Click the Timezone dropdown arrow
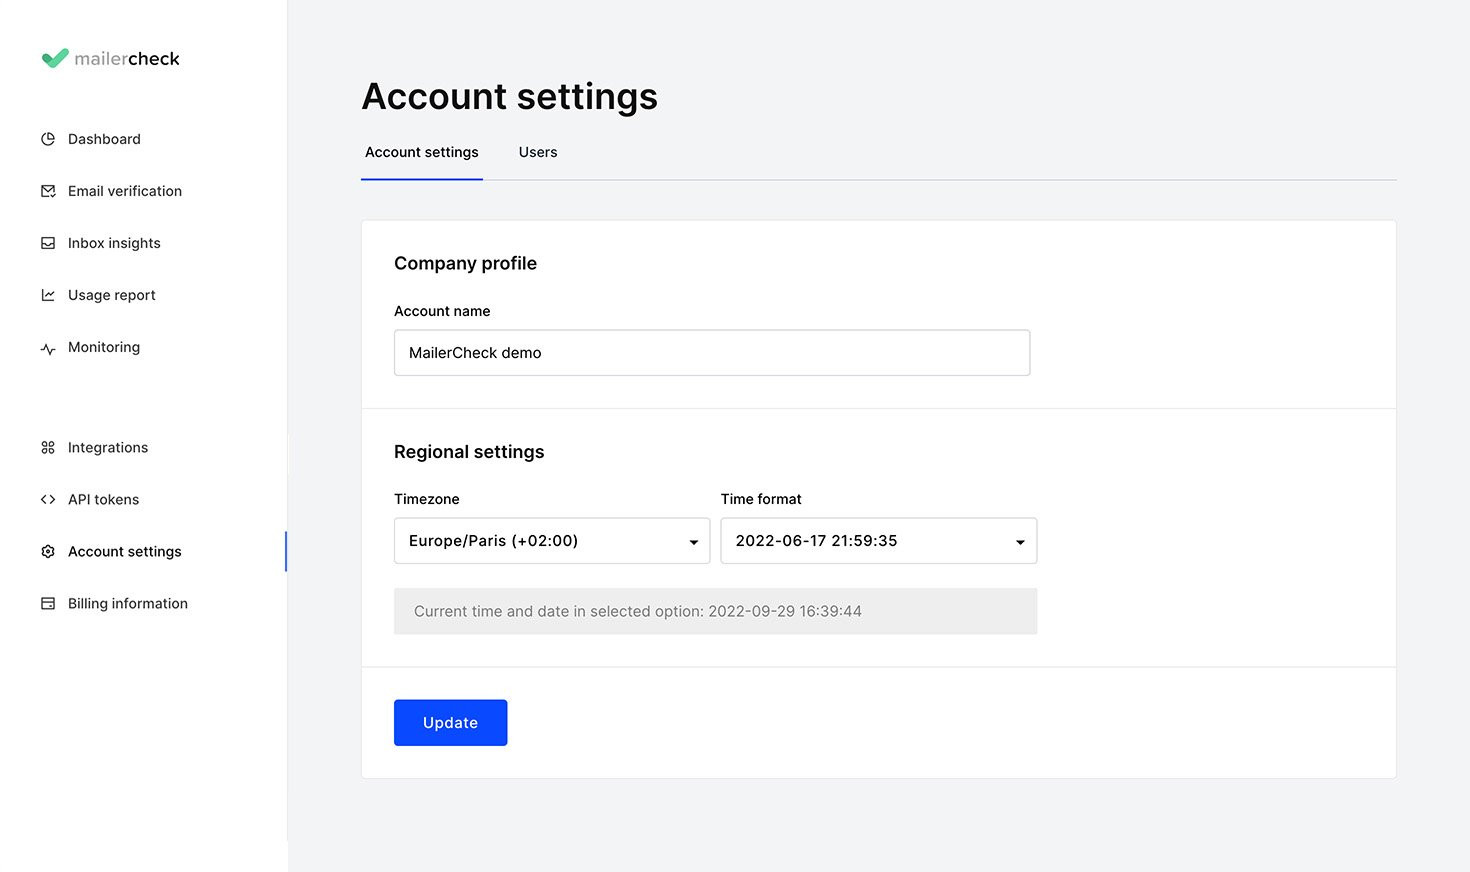This screenshot has height=872, width=1470. [x=693, y=542]
